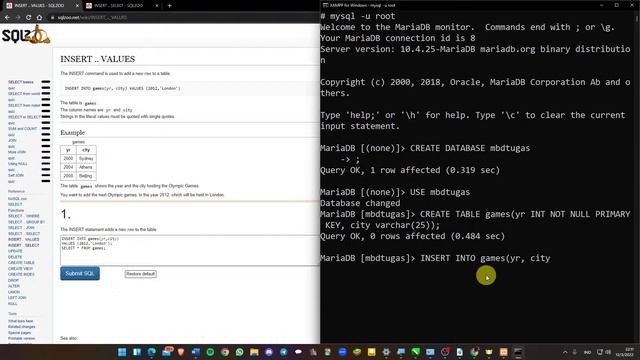Open Spotify from taskbar
Viewport: 640px width, 360px height.
[x=210, y=352]
